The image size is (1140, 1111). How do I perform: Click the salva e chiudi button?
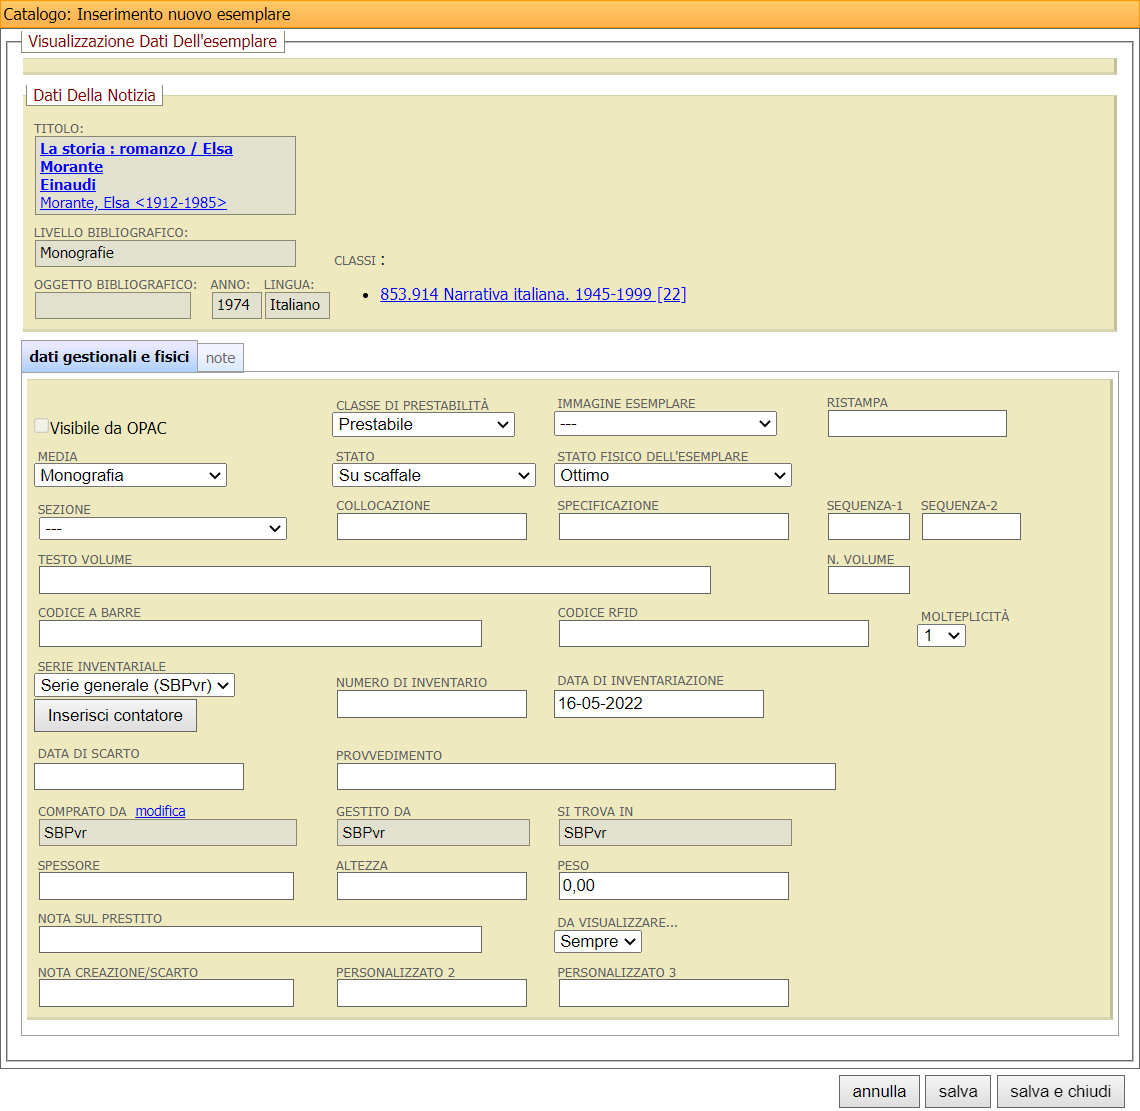[1060, 1092]
